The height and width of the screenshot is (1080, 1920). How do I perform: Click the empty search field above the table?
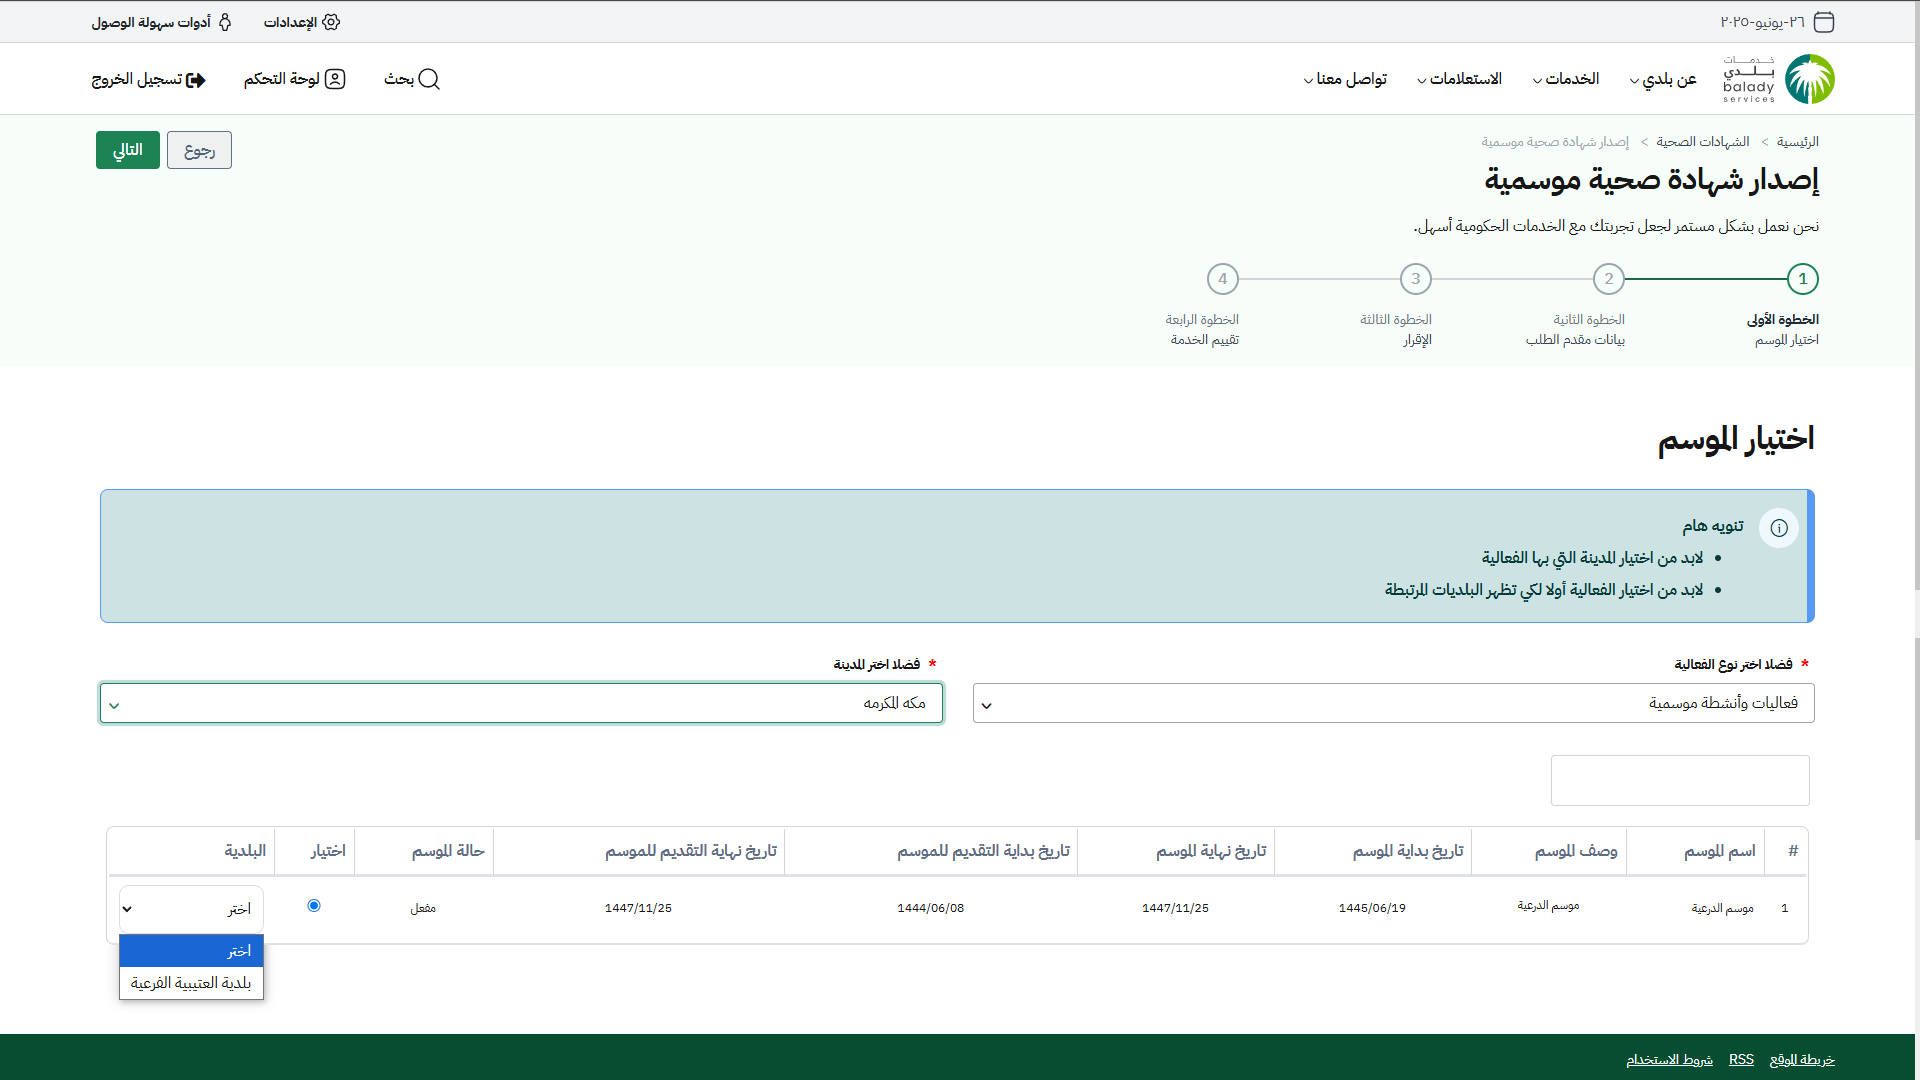tap(1680, 780)
